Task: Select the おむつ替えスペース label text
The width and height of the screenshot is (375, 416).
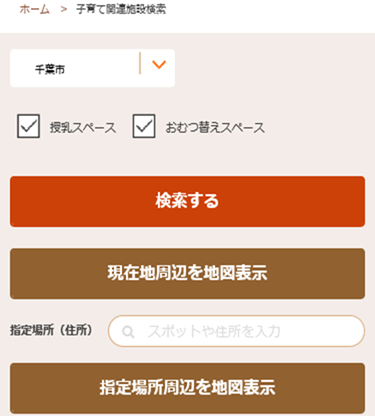Action: (x=215, y=127)
